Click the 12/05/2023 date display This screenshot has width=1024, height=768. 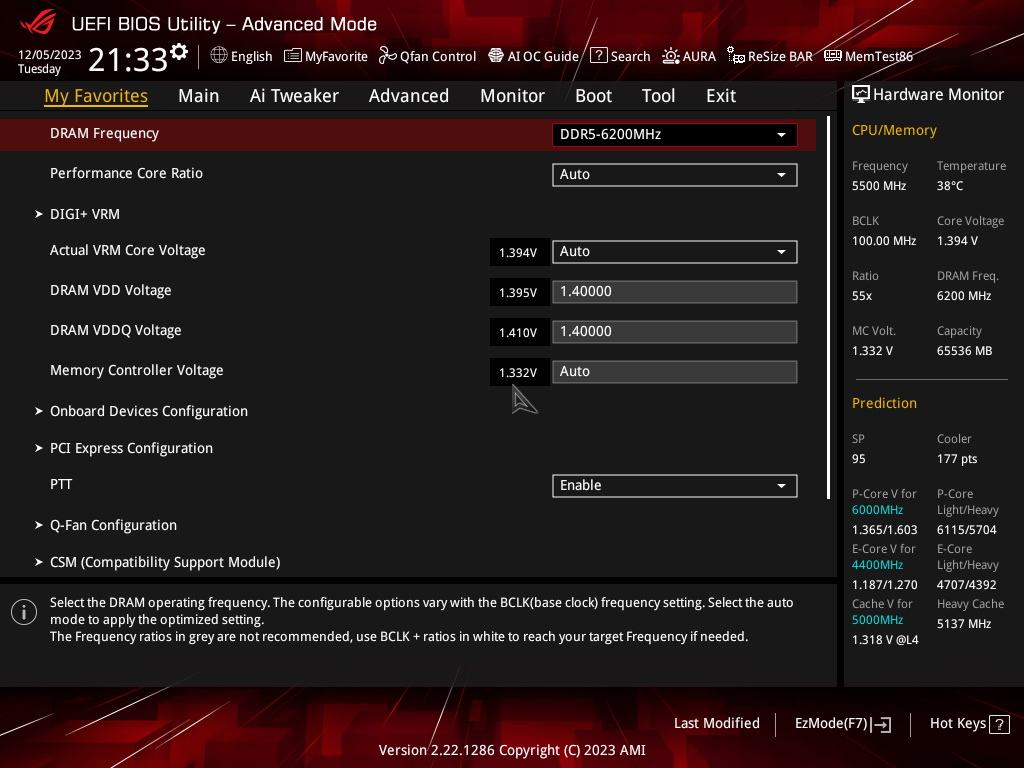point(50,54)
